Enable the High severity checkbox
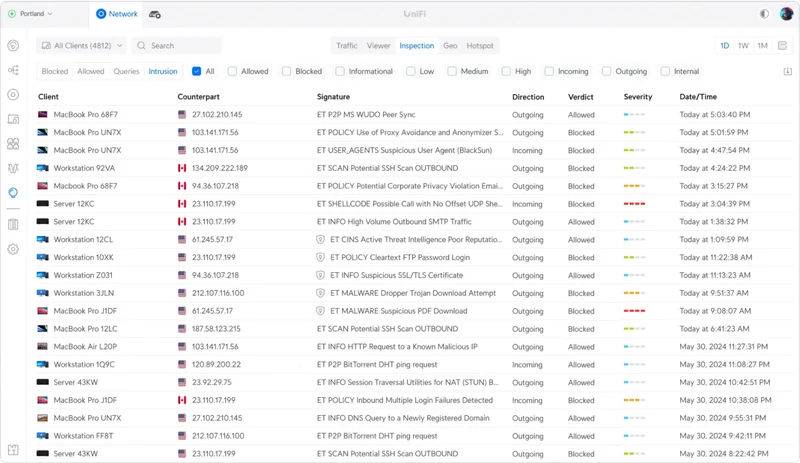The image size is (800, 463). 506,71
